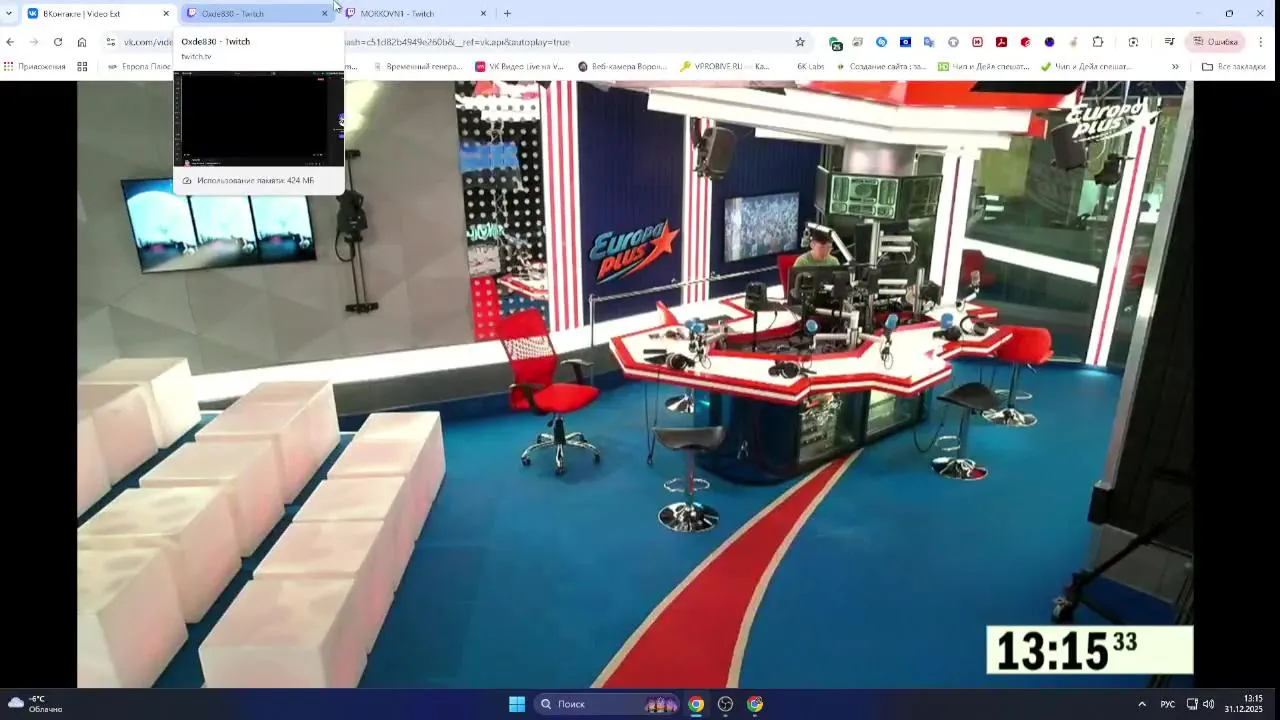Open the green extension with 26 badge
1280x720 pixels.
(835, 43)
